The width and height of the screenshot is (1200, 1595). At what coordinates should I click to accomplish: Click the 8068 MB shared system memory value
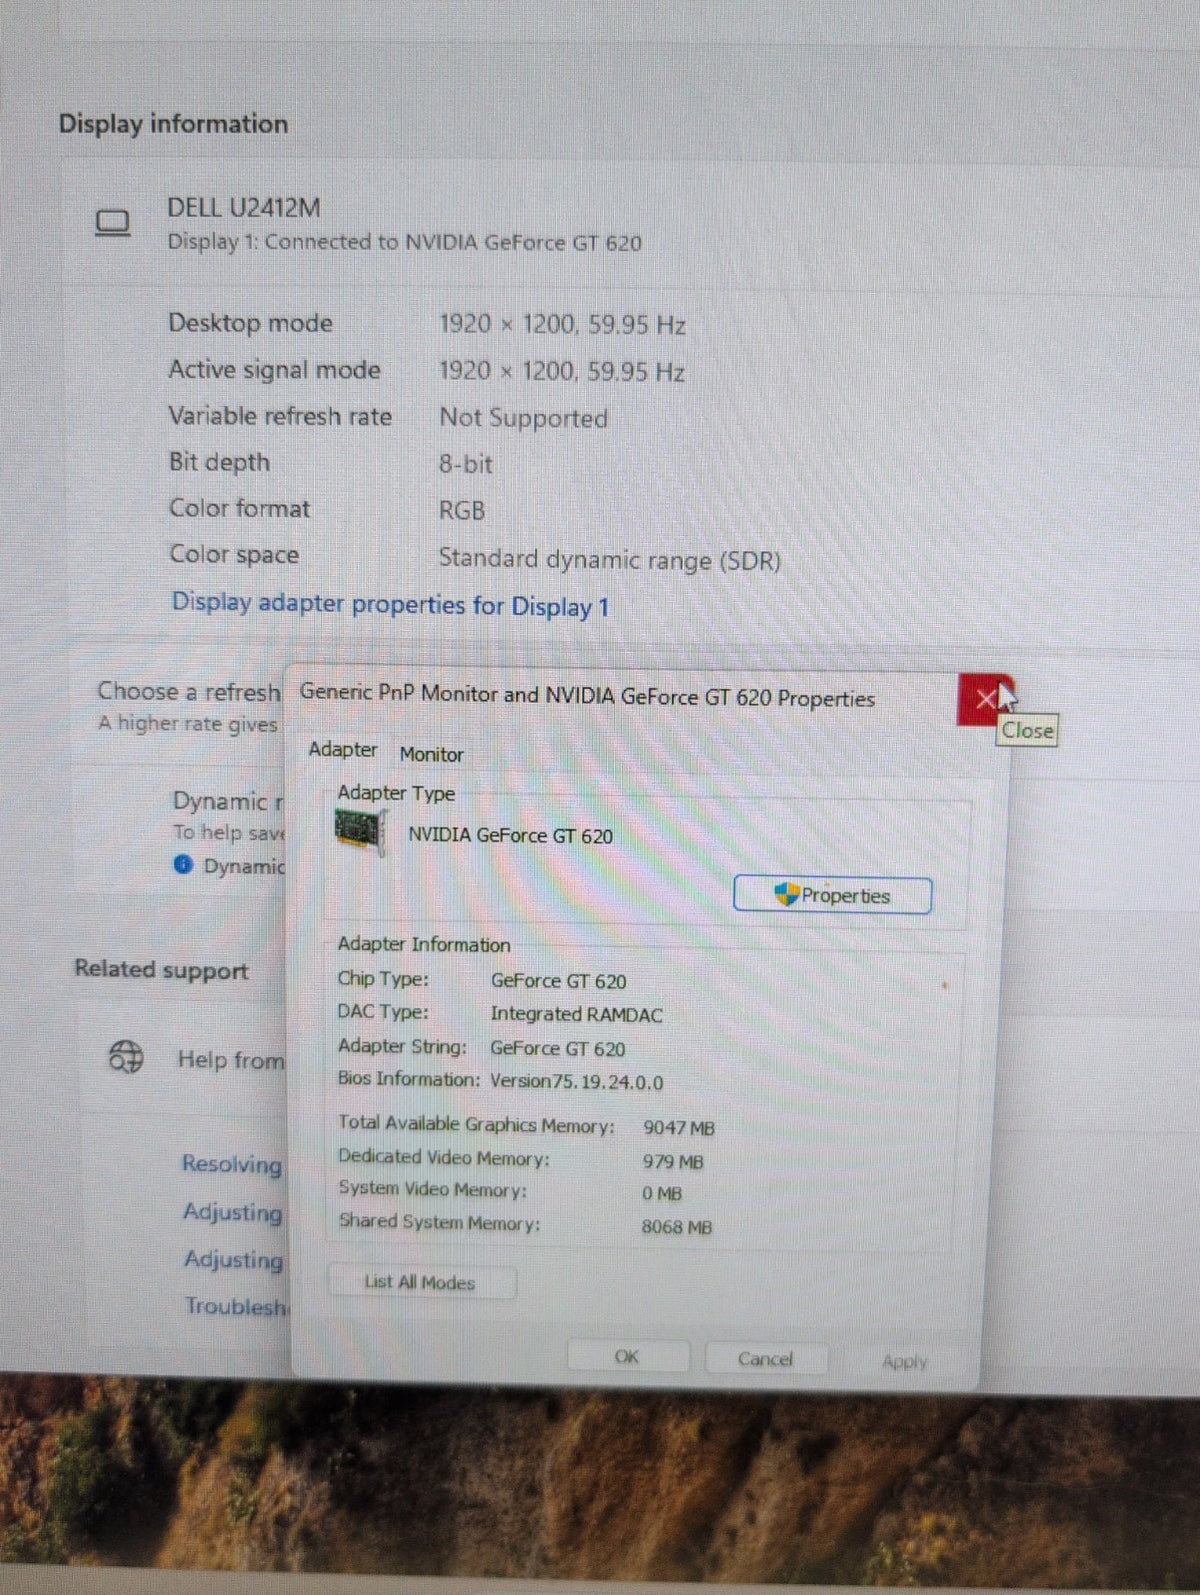pos(677,1227)
